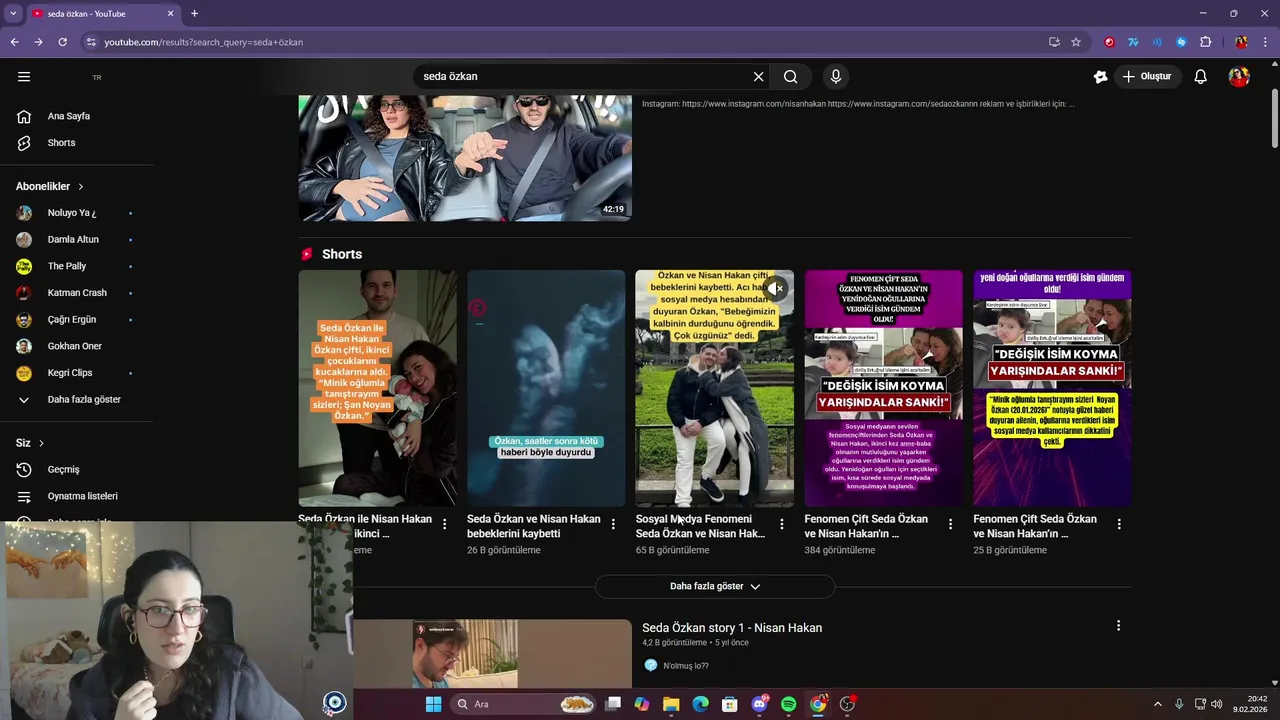Bookmark this page with star icon
Viewport: 1280px width, 720px height.
pyautogui.click(x=1076, y=42)
